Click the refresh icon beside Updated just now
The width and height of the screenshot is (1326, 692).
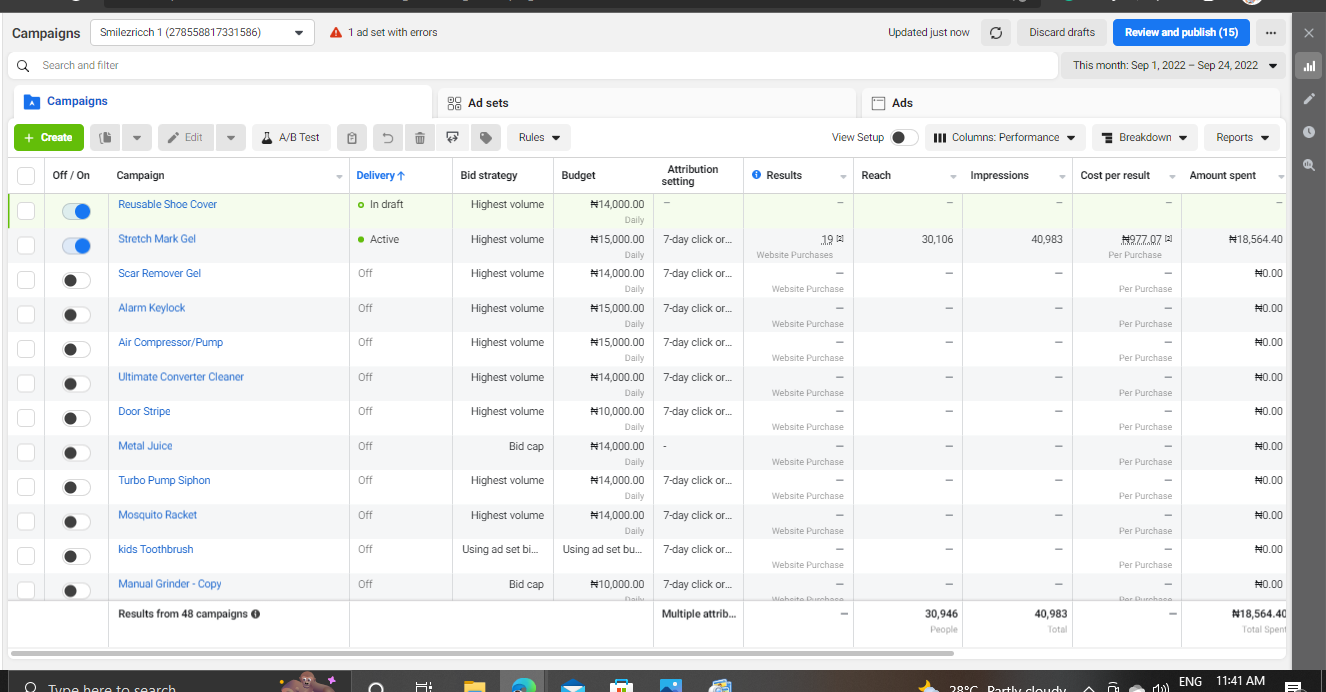tap(995, 33)
